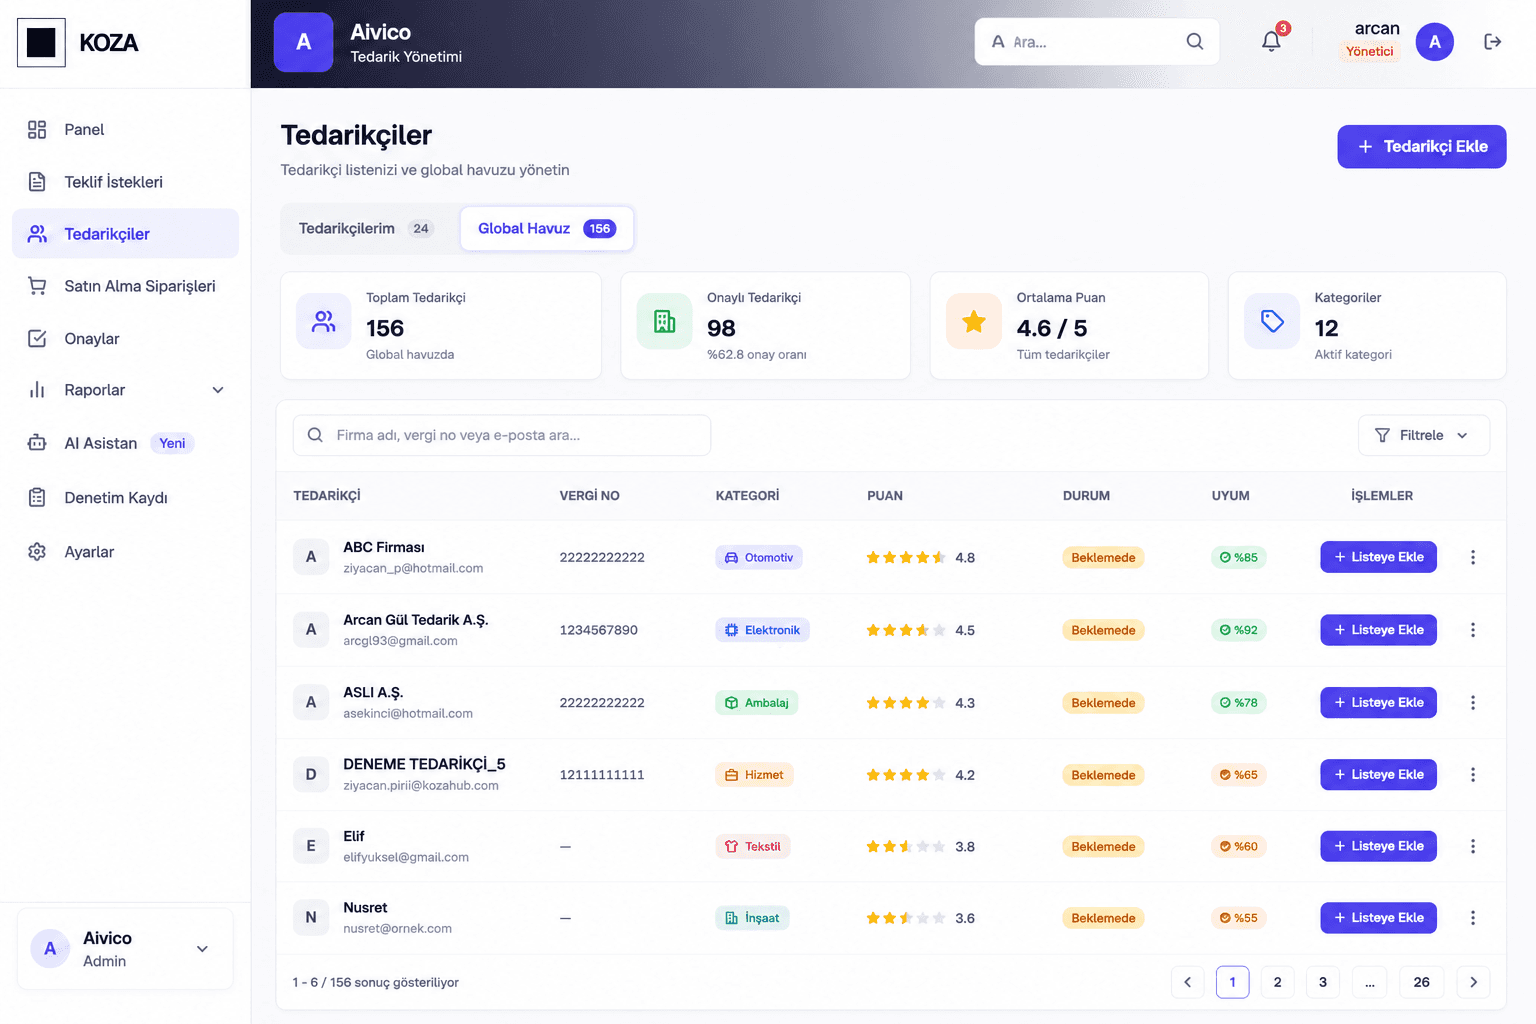Screen dimensions: 1536x1024
Task: Go to previous page arrow
Action: coord(1187,982)
